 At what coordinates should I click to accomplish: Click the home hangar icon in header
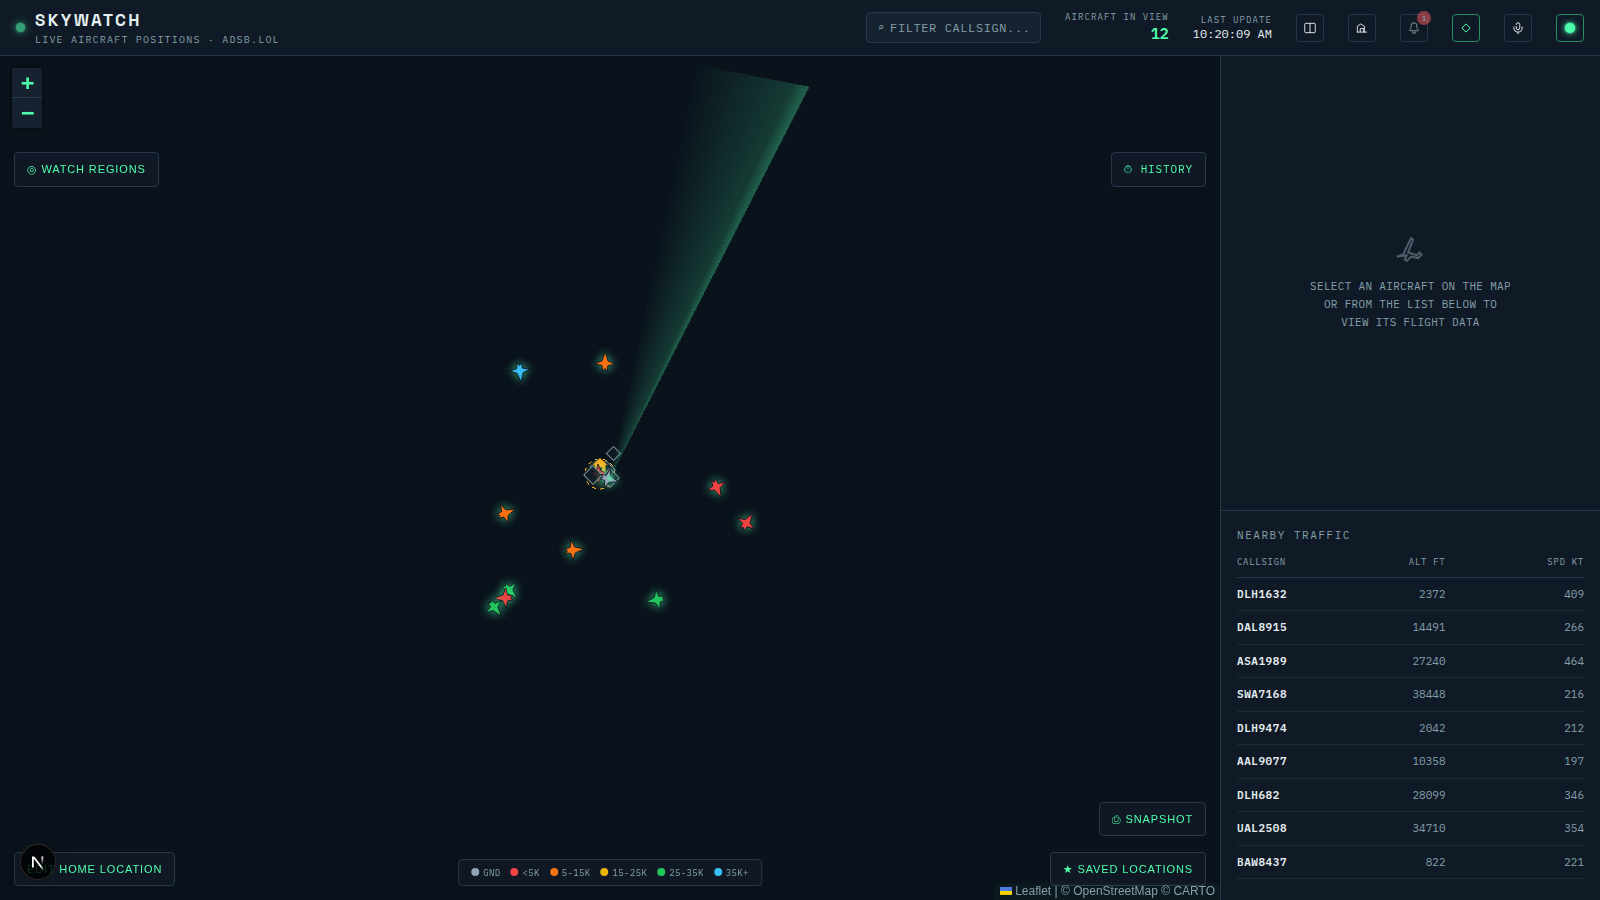(1362, 28)
